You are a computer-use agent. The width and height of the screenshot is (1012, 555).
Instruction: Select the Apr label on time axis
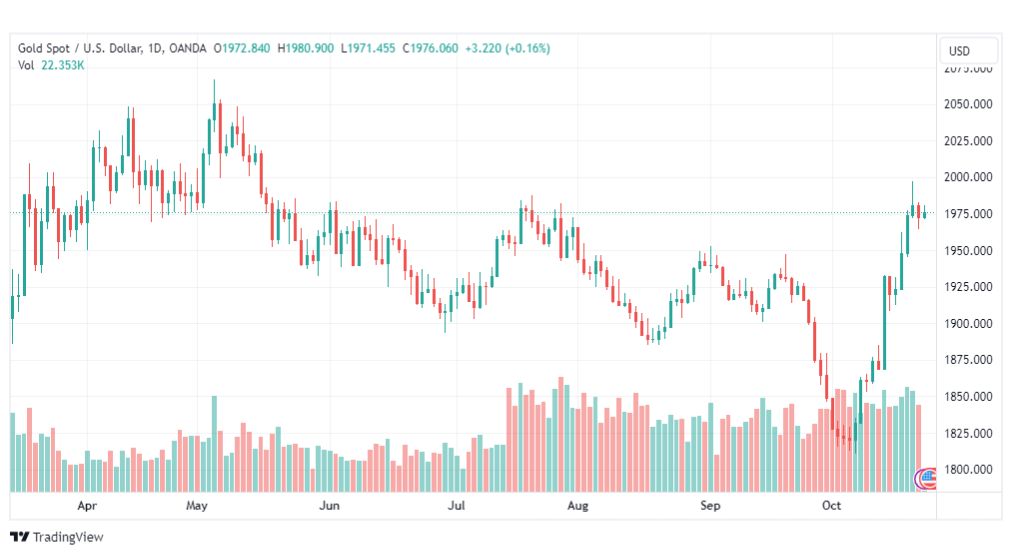87,505
